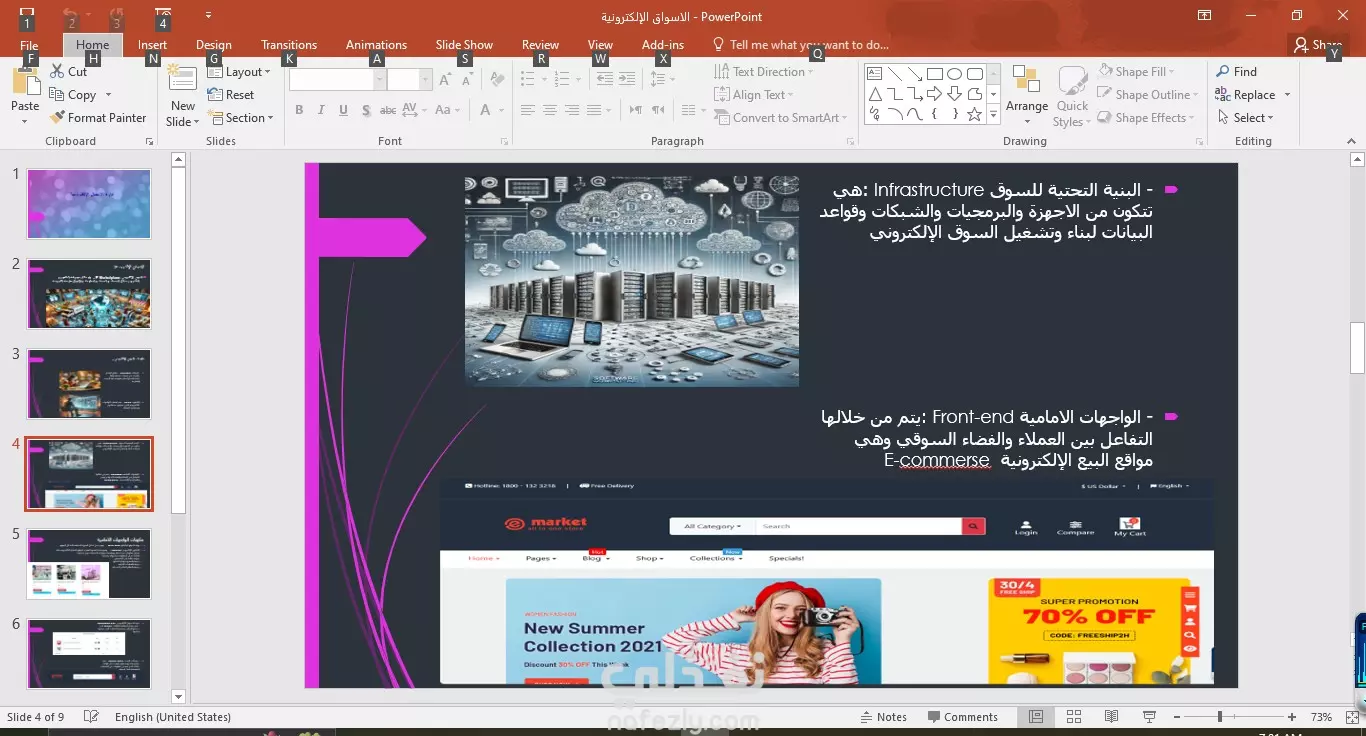The width and height of the screenshot is (1366, 736).
Task: Switch to Reading View
Action: click(1111, 717)
